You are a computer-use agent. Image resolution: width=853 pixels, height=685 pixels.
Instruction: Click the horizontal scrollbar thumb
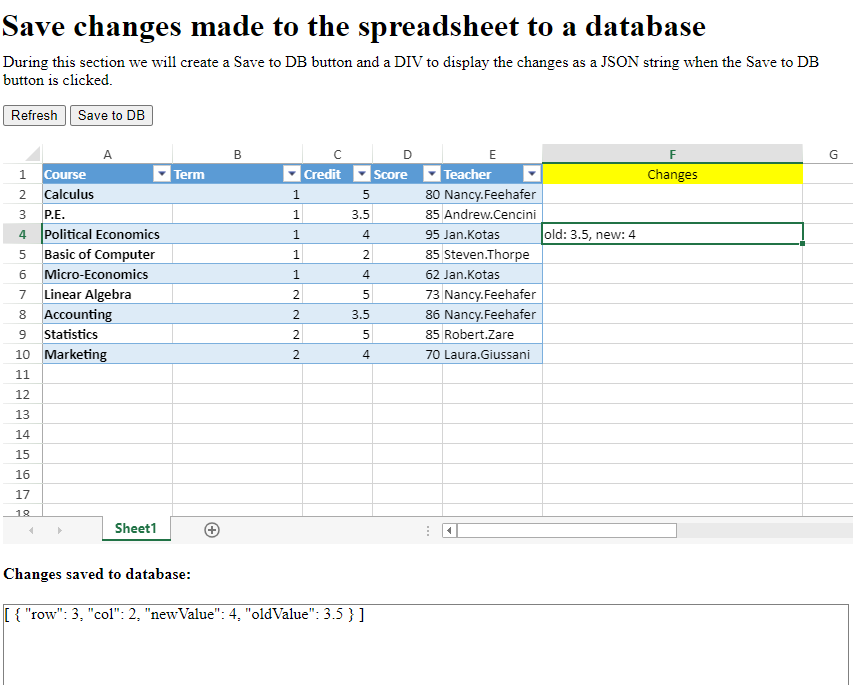(x=567, y=530)
